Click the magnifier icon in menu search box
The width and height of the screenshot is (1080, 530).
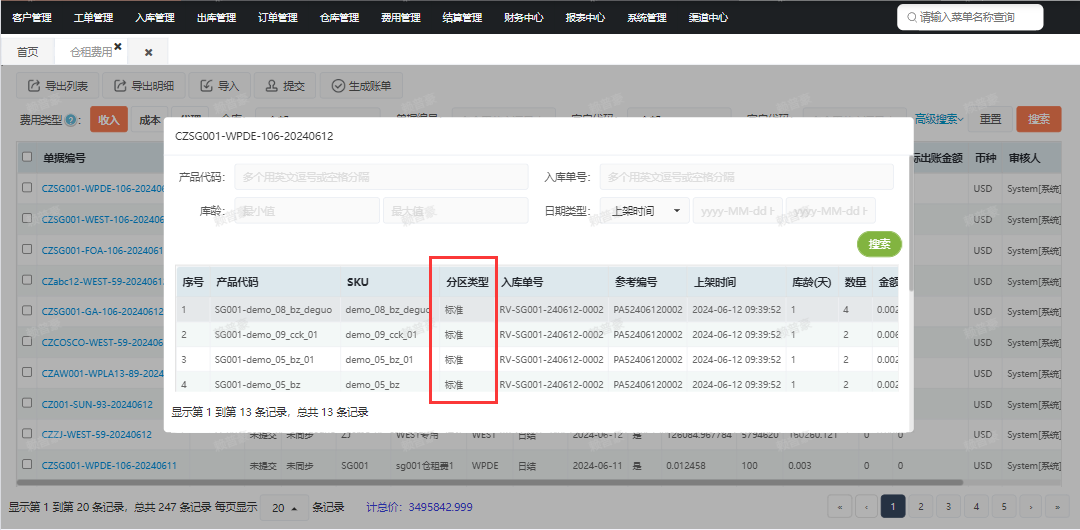click(x=912, y=17)
